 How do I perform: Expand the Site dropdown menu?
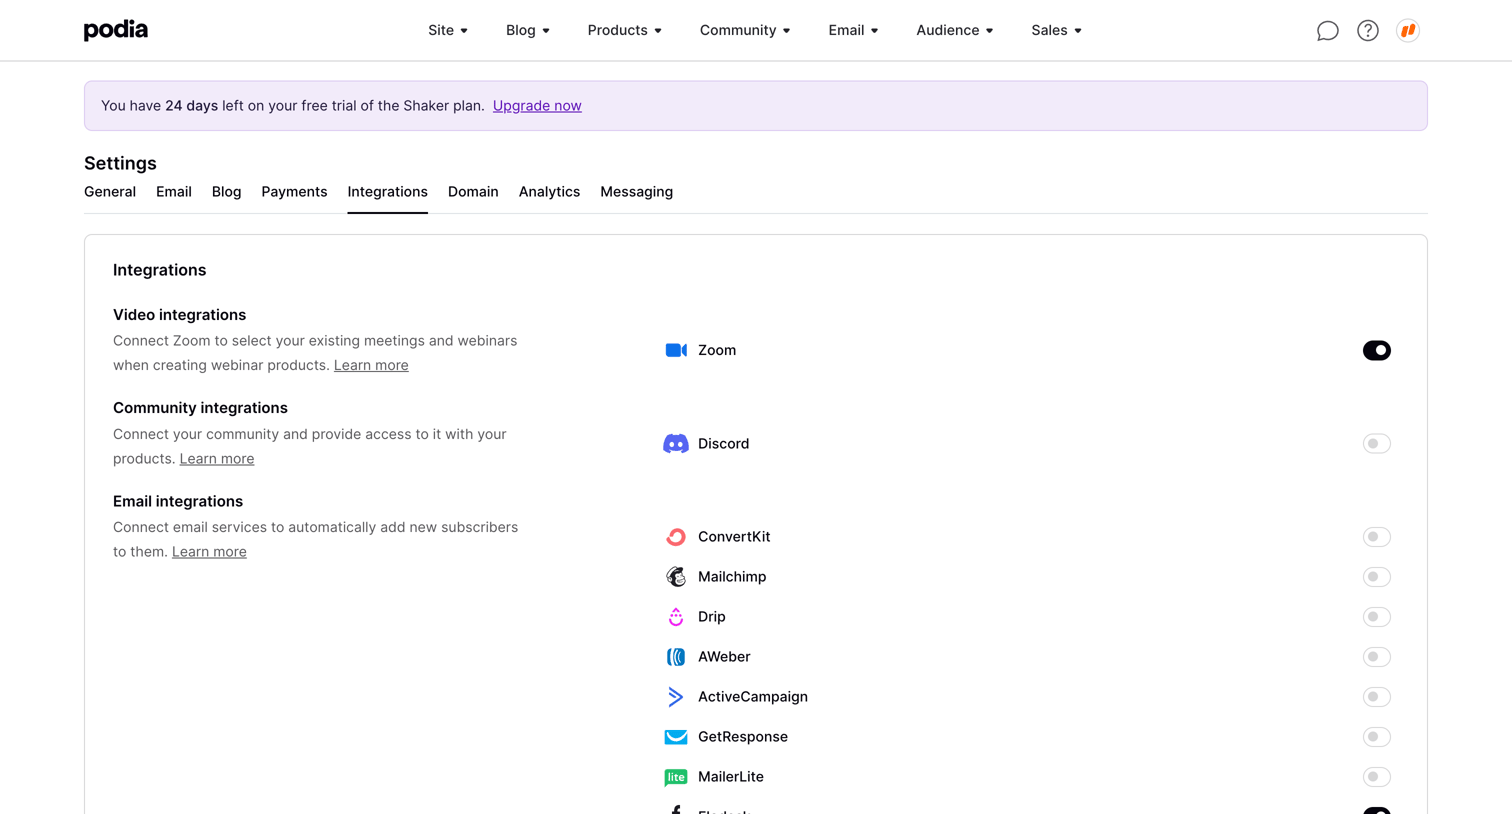click(448, 30)
